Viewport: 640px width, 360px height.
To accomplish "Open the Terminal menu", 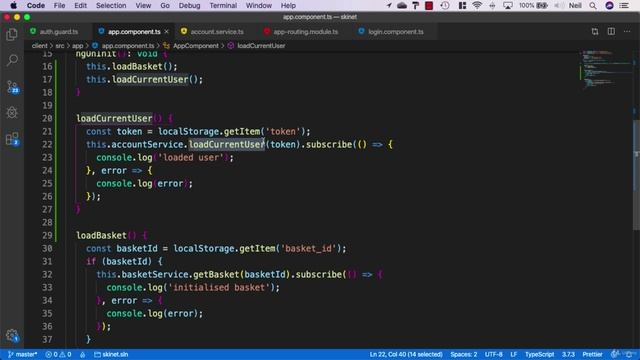I will coord(223,5).
